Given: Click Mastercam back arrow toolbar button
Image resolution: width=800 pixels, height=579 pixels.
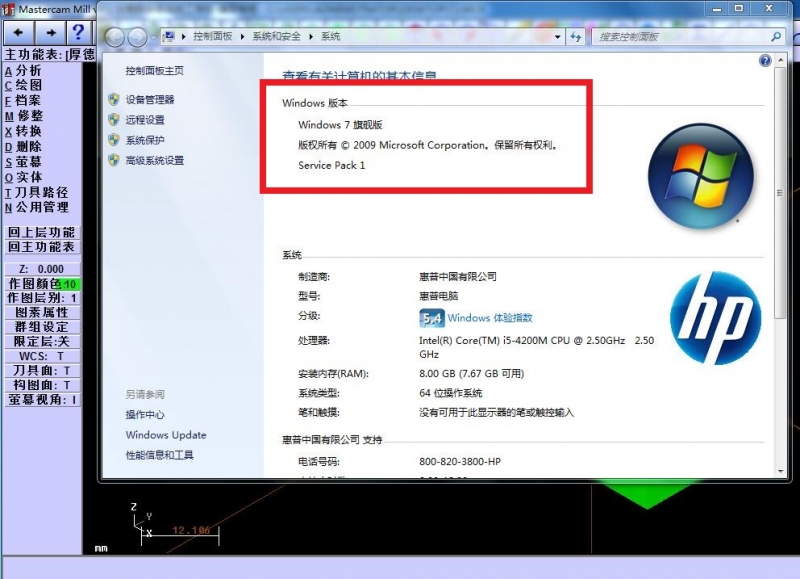Looking at the screenshot, I should click(18, 33).
